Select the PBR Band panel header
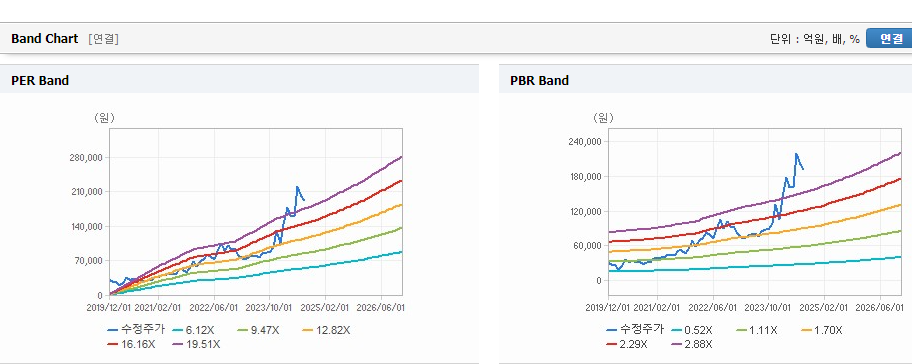 tap(706, 80)
